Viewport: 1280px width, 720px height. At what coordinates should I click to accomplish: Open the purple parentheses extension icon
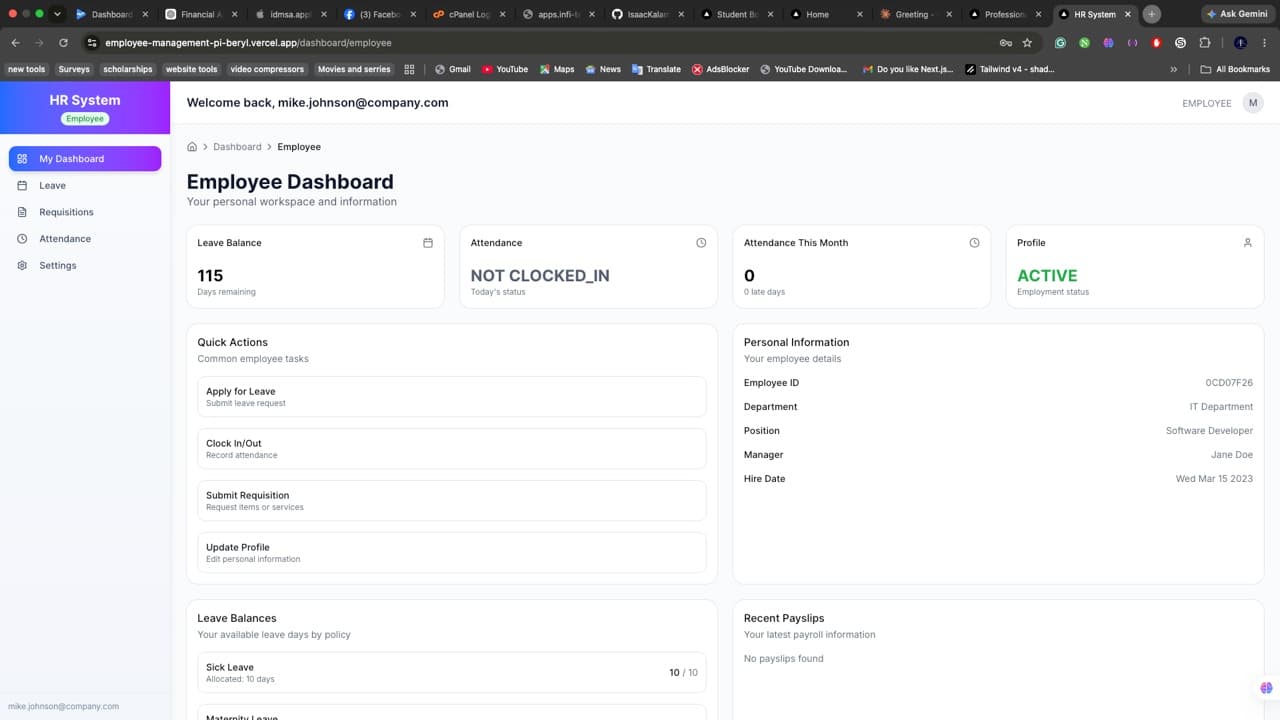point(1132,43)
